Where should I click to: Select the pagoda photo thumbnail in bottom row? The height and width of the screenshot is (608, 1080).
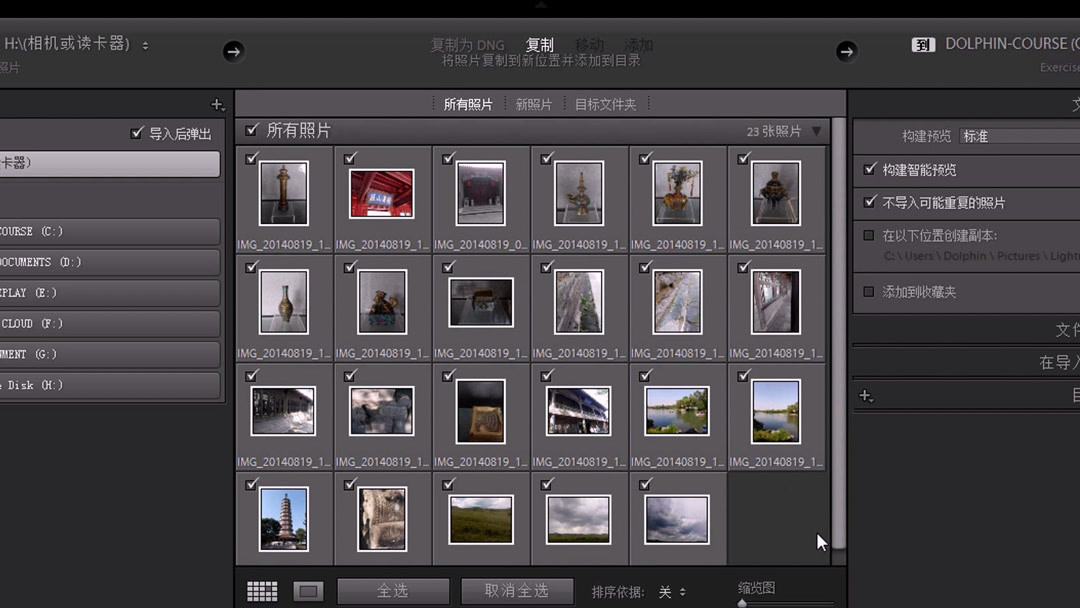[x=284, y=518]
